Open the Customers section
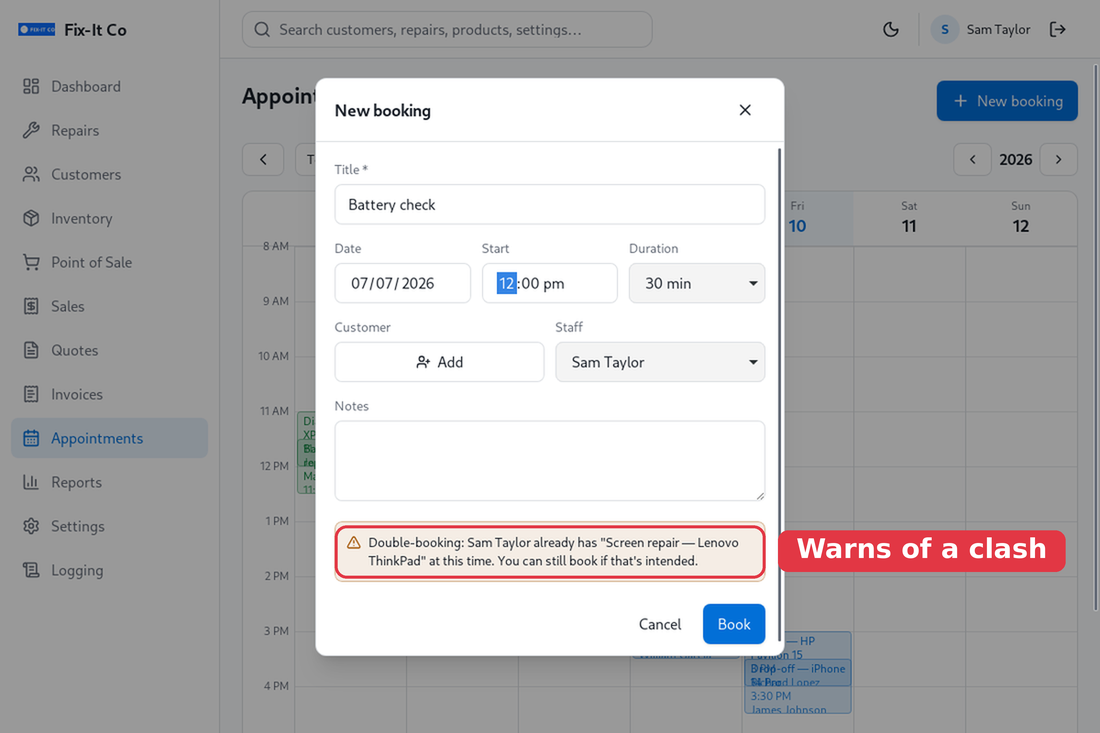The height and width of the screenshot is (733, 1100). click(109, 174)
